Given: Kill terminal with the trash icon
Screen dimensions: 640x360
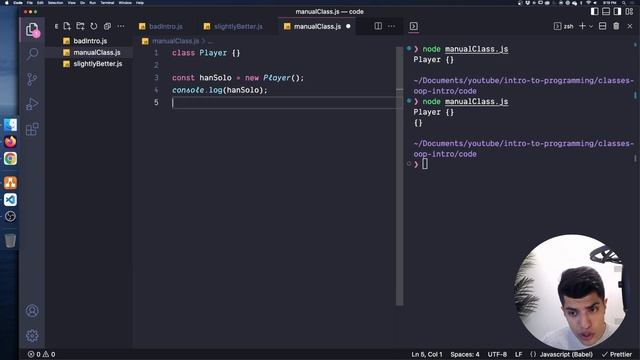Looking at the screenshot, I should [x=616, y=26].
